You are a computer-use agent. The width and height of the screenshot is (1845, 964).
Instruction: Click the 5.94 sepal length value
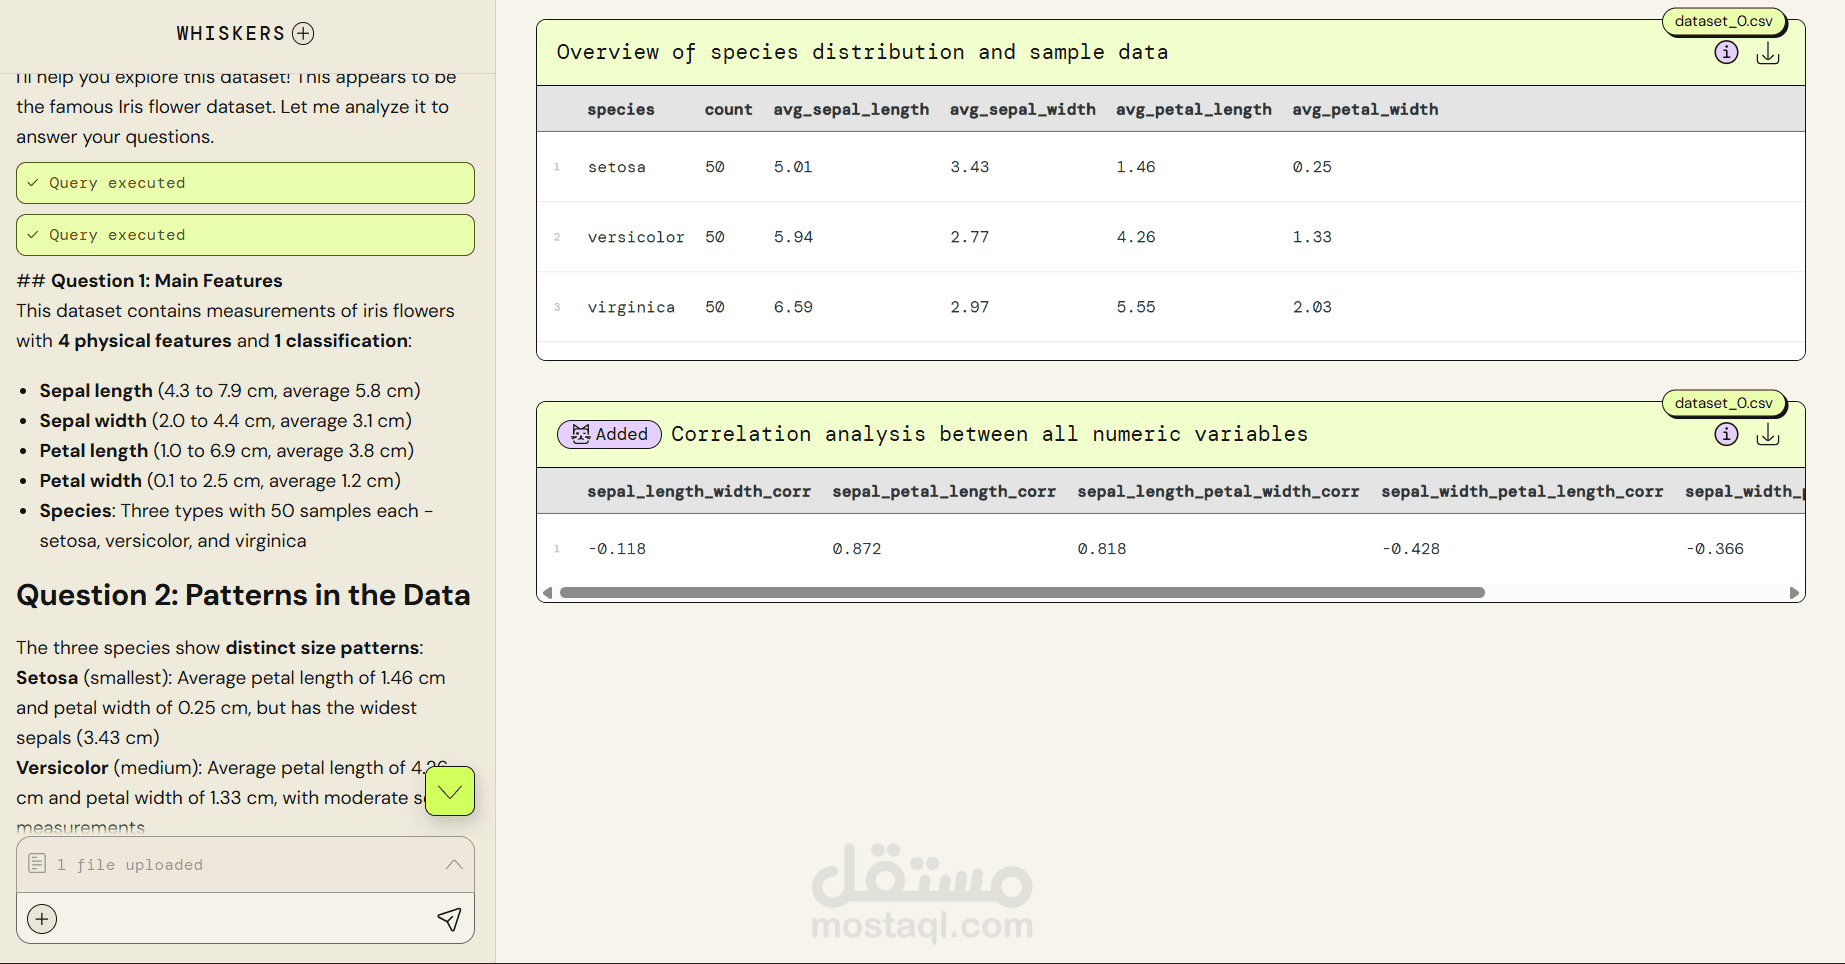[x=793, y=237]
